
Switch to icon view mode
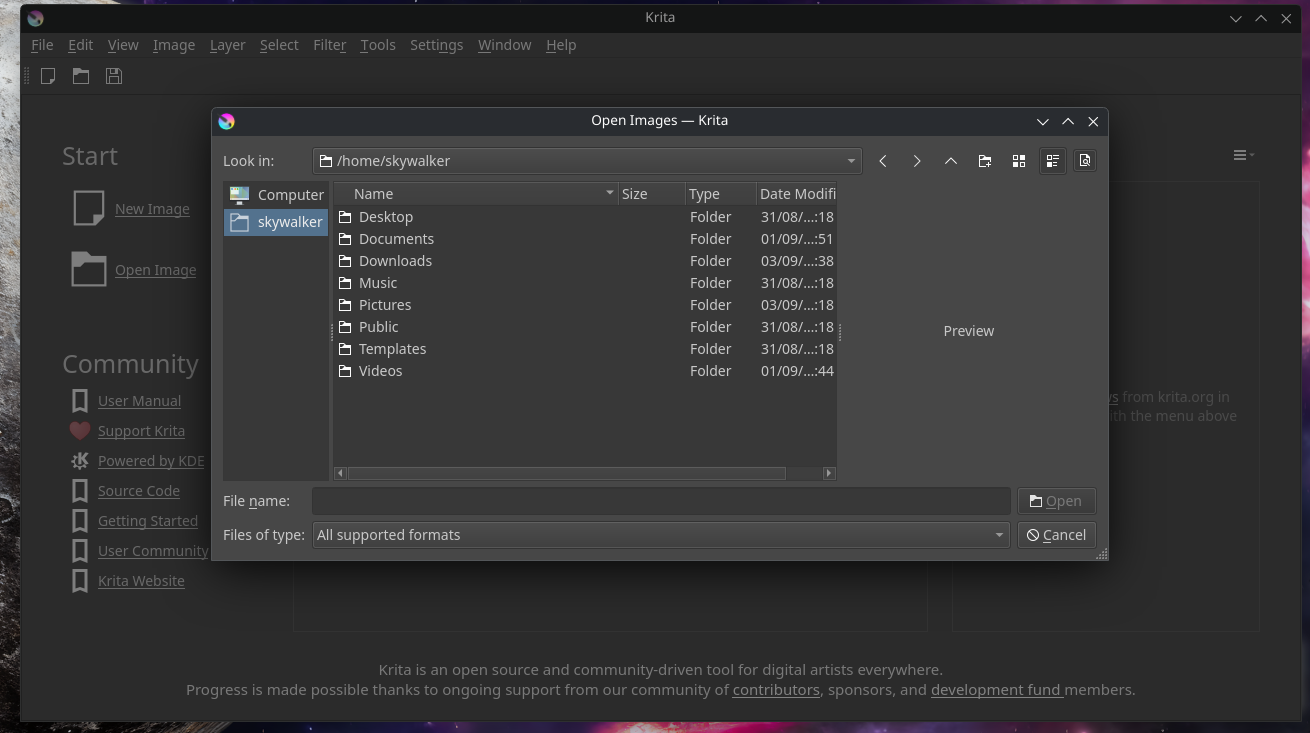tap(1019, 161)
